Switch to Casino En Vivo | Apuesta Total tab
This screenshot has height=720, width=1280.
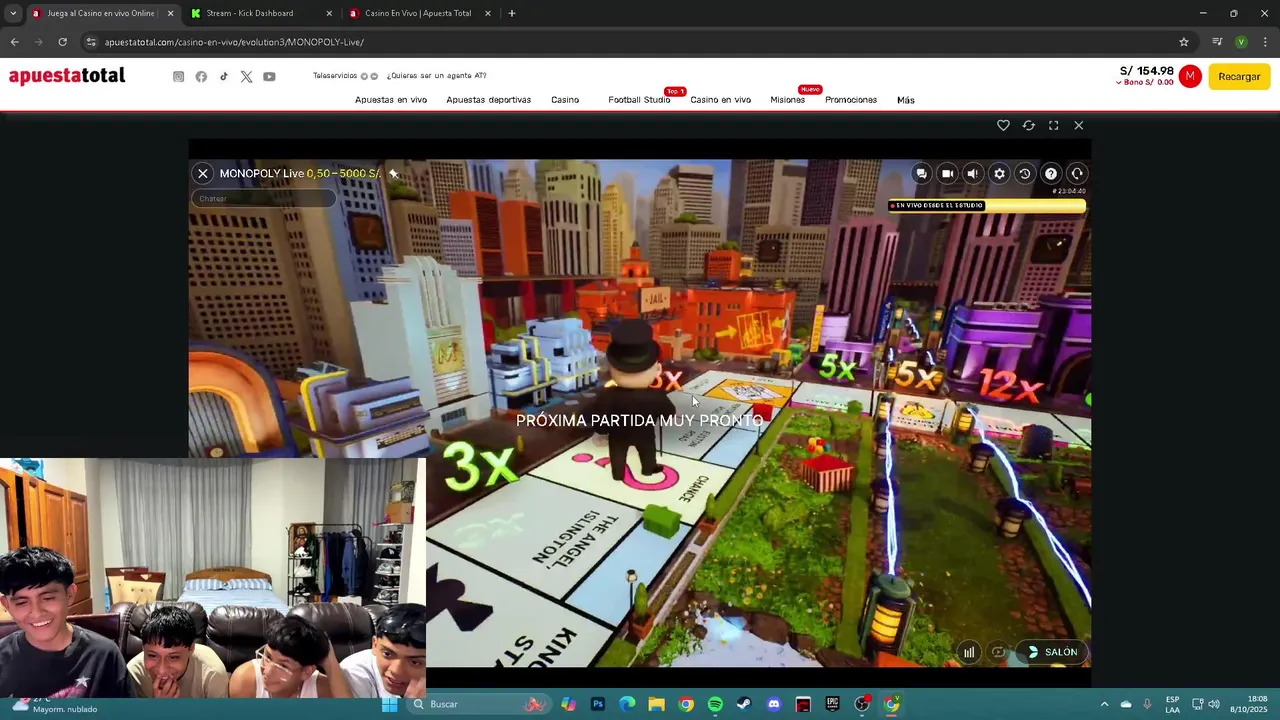coord(418,13)
